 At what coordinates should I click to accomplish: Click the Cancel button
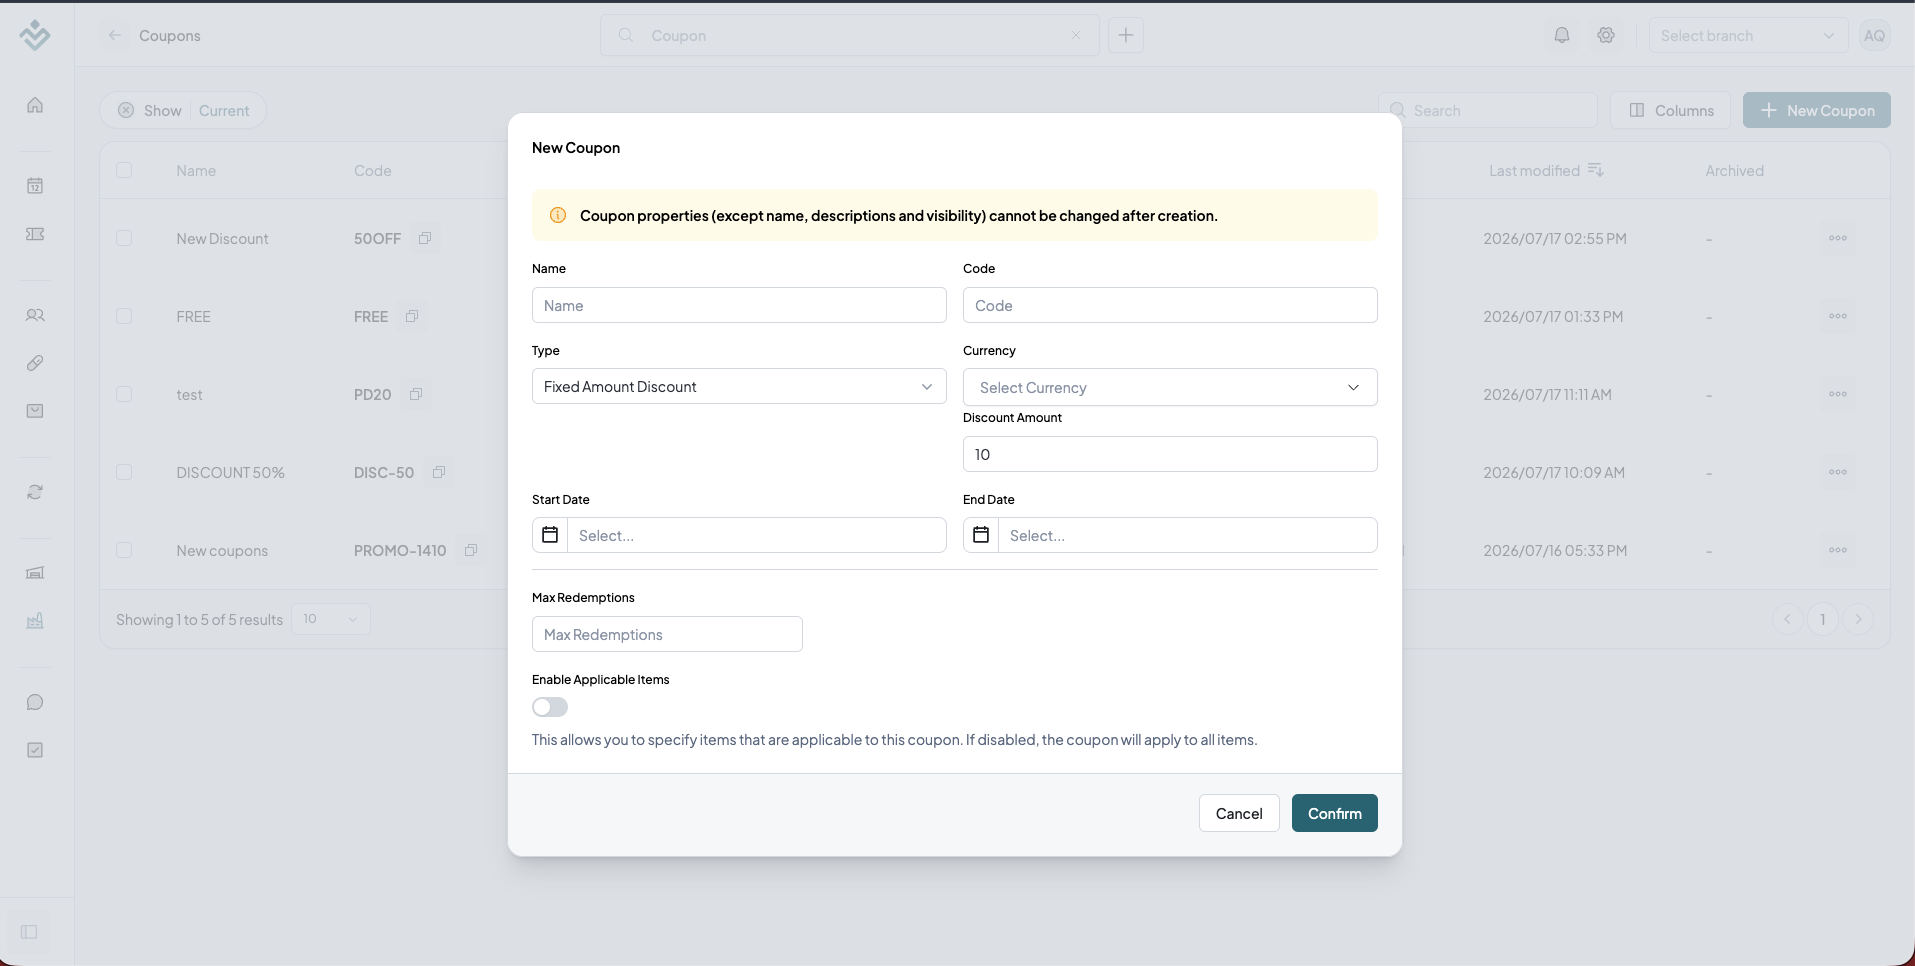click(1239, 813)
